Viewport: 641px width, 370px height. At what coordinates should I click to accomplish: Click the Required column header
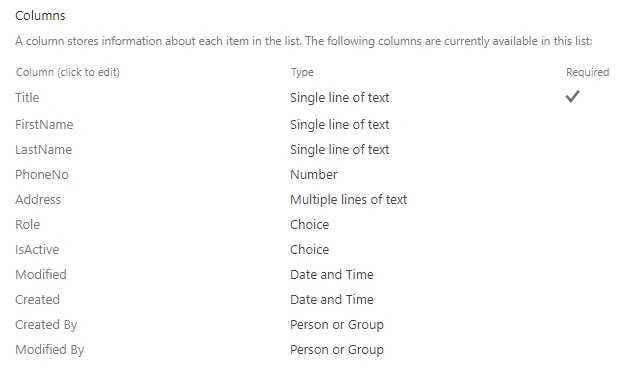pyautogui.click(x=587, y=72)
